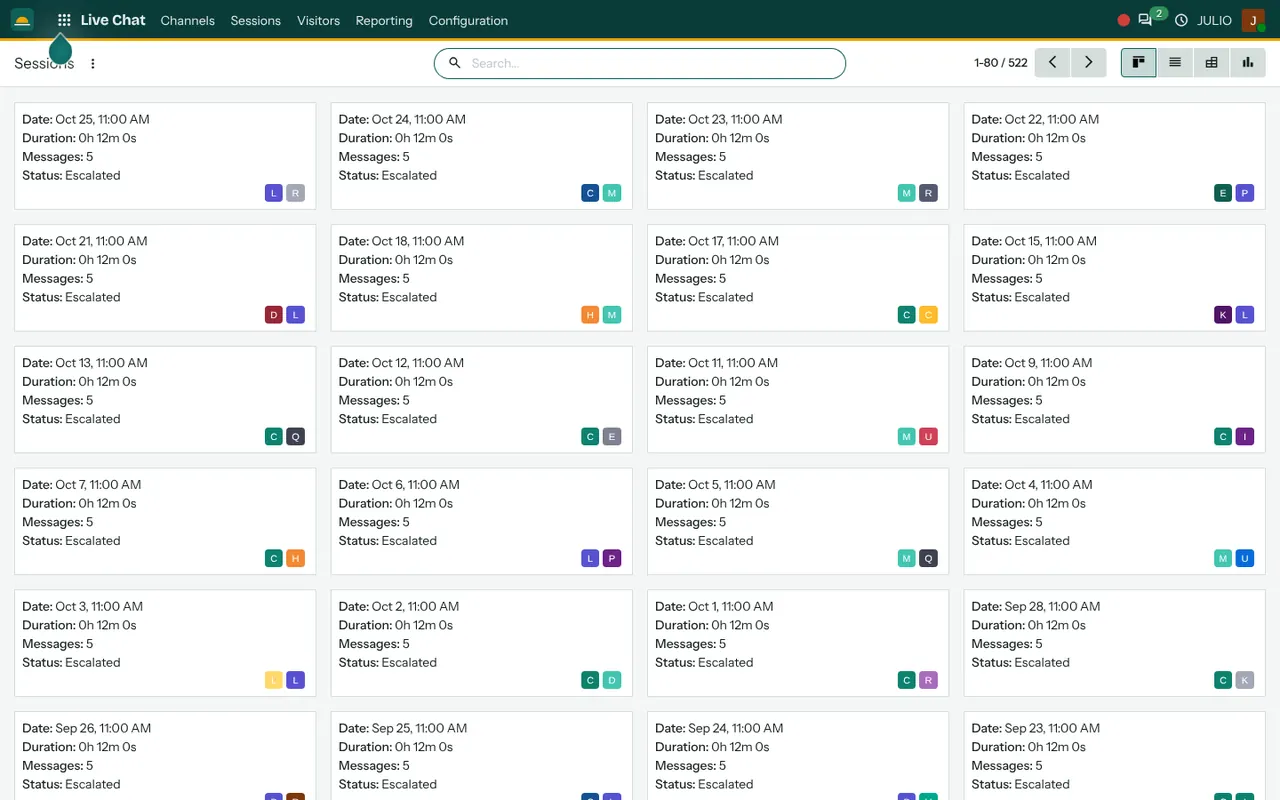
Task: Click E avatar on Oct 22 card
Action: pos(1223,193)
